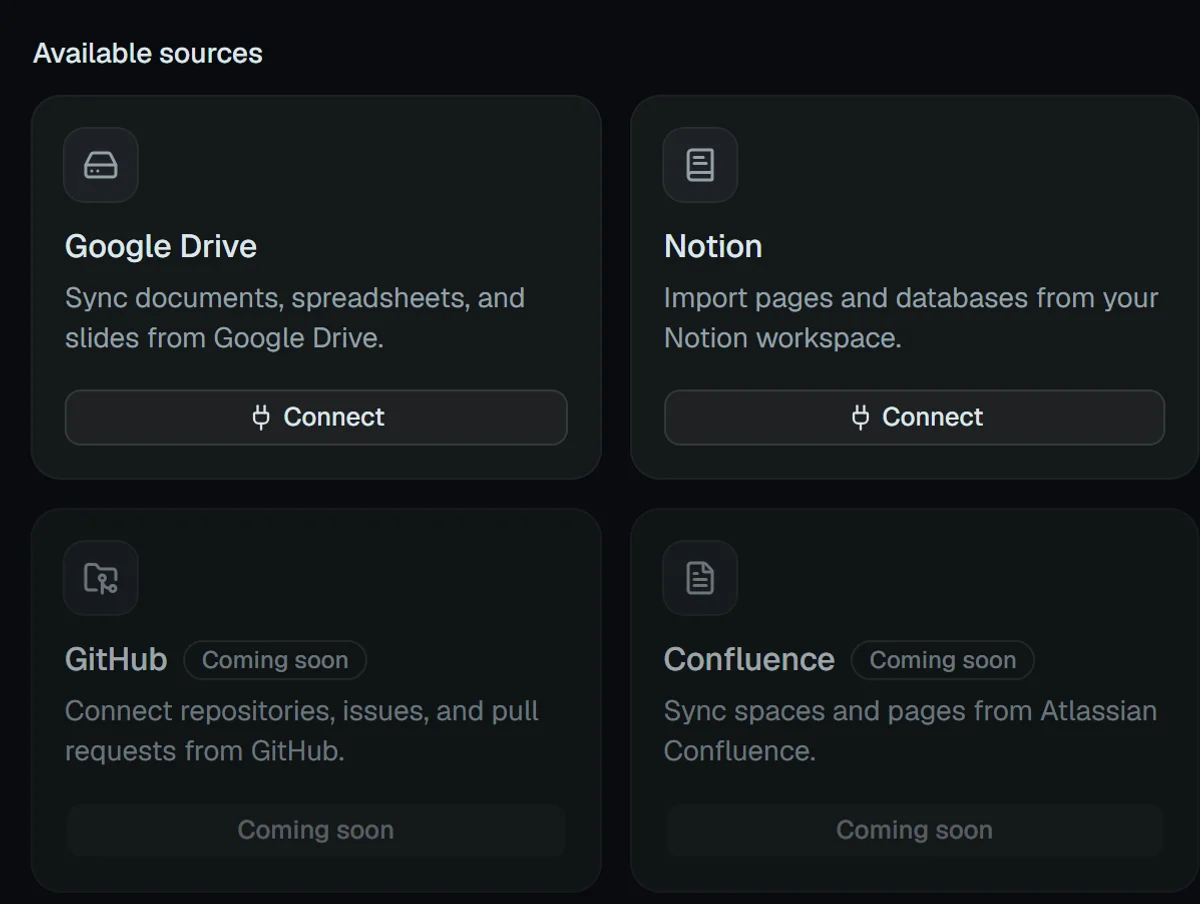1200x904 pixels.
Task: Select the GitHub card title
Action: [116, 660]
